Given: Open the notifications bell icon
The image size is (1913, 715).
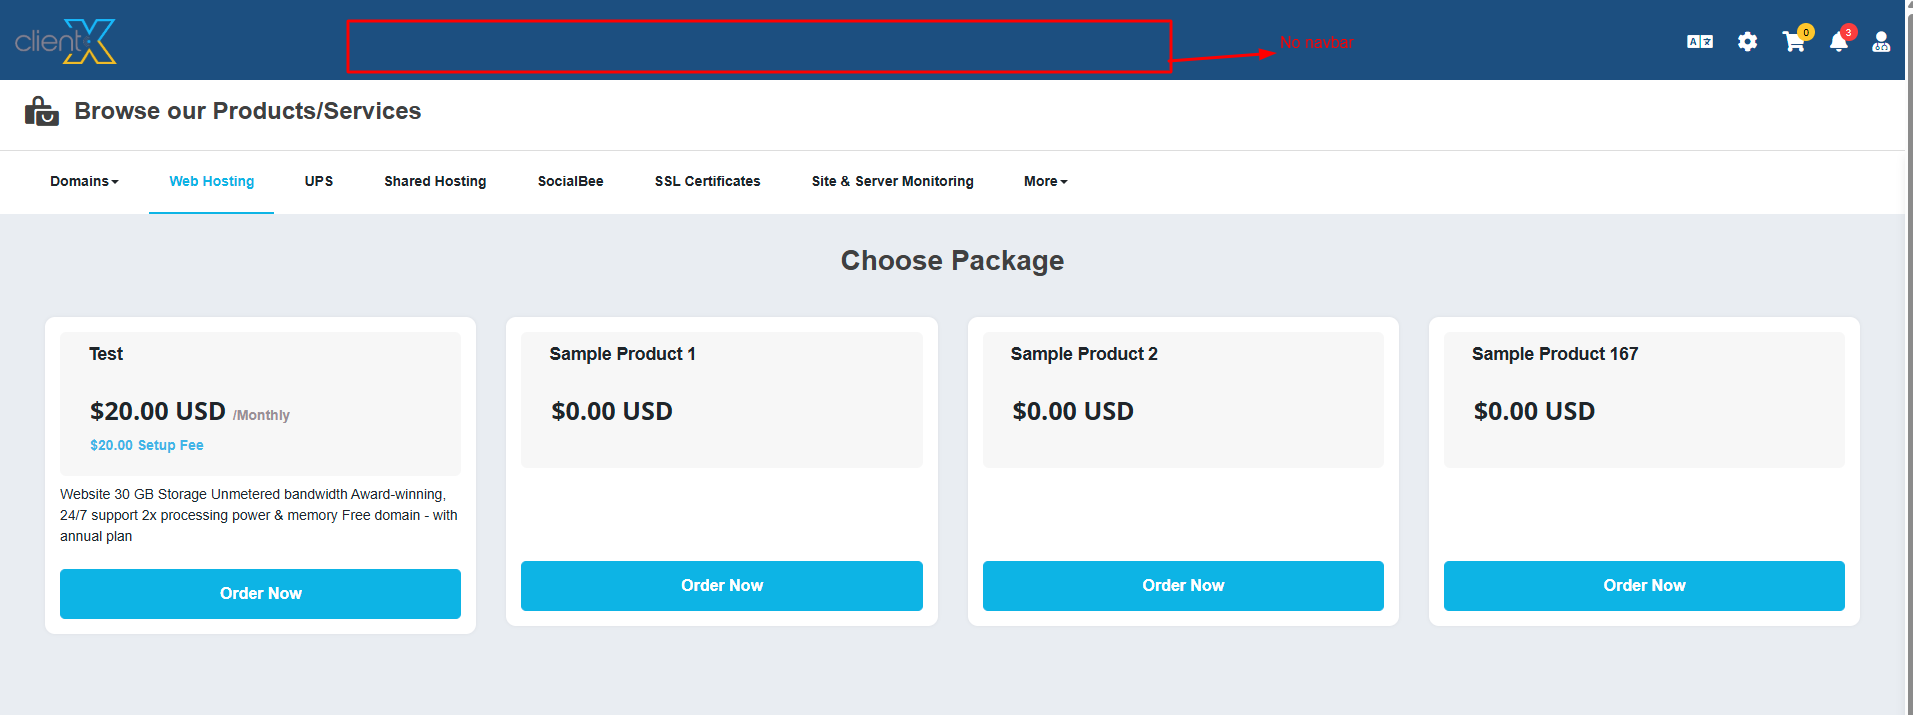Looking at the screenshot, I should click(1838, 42).
